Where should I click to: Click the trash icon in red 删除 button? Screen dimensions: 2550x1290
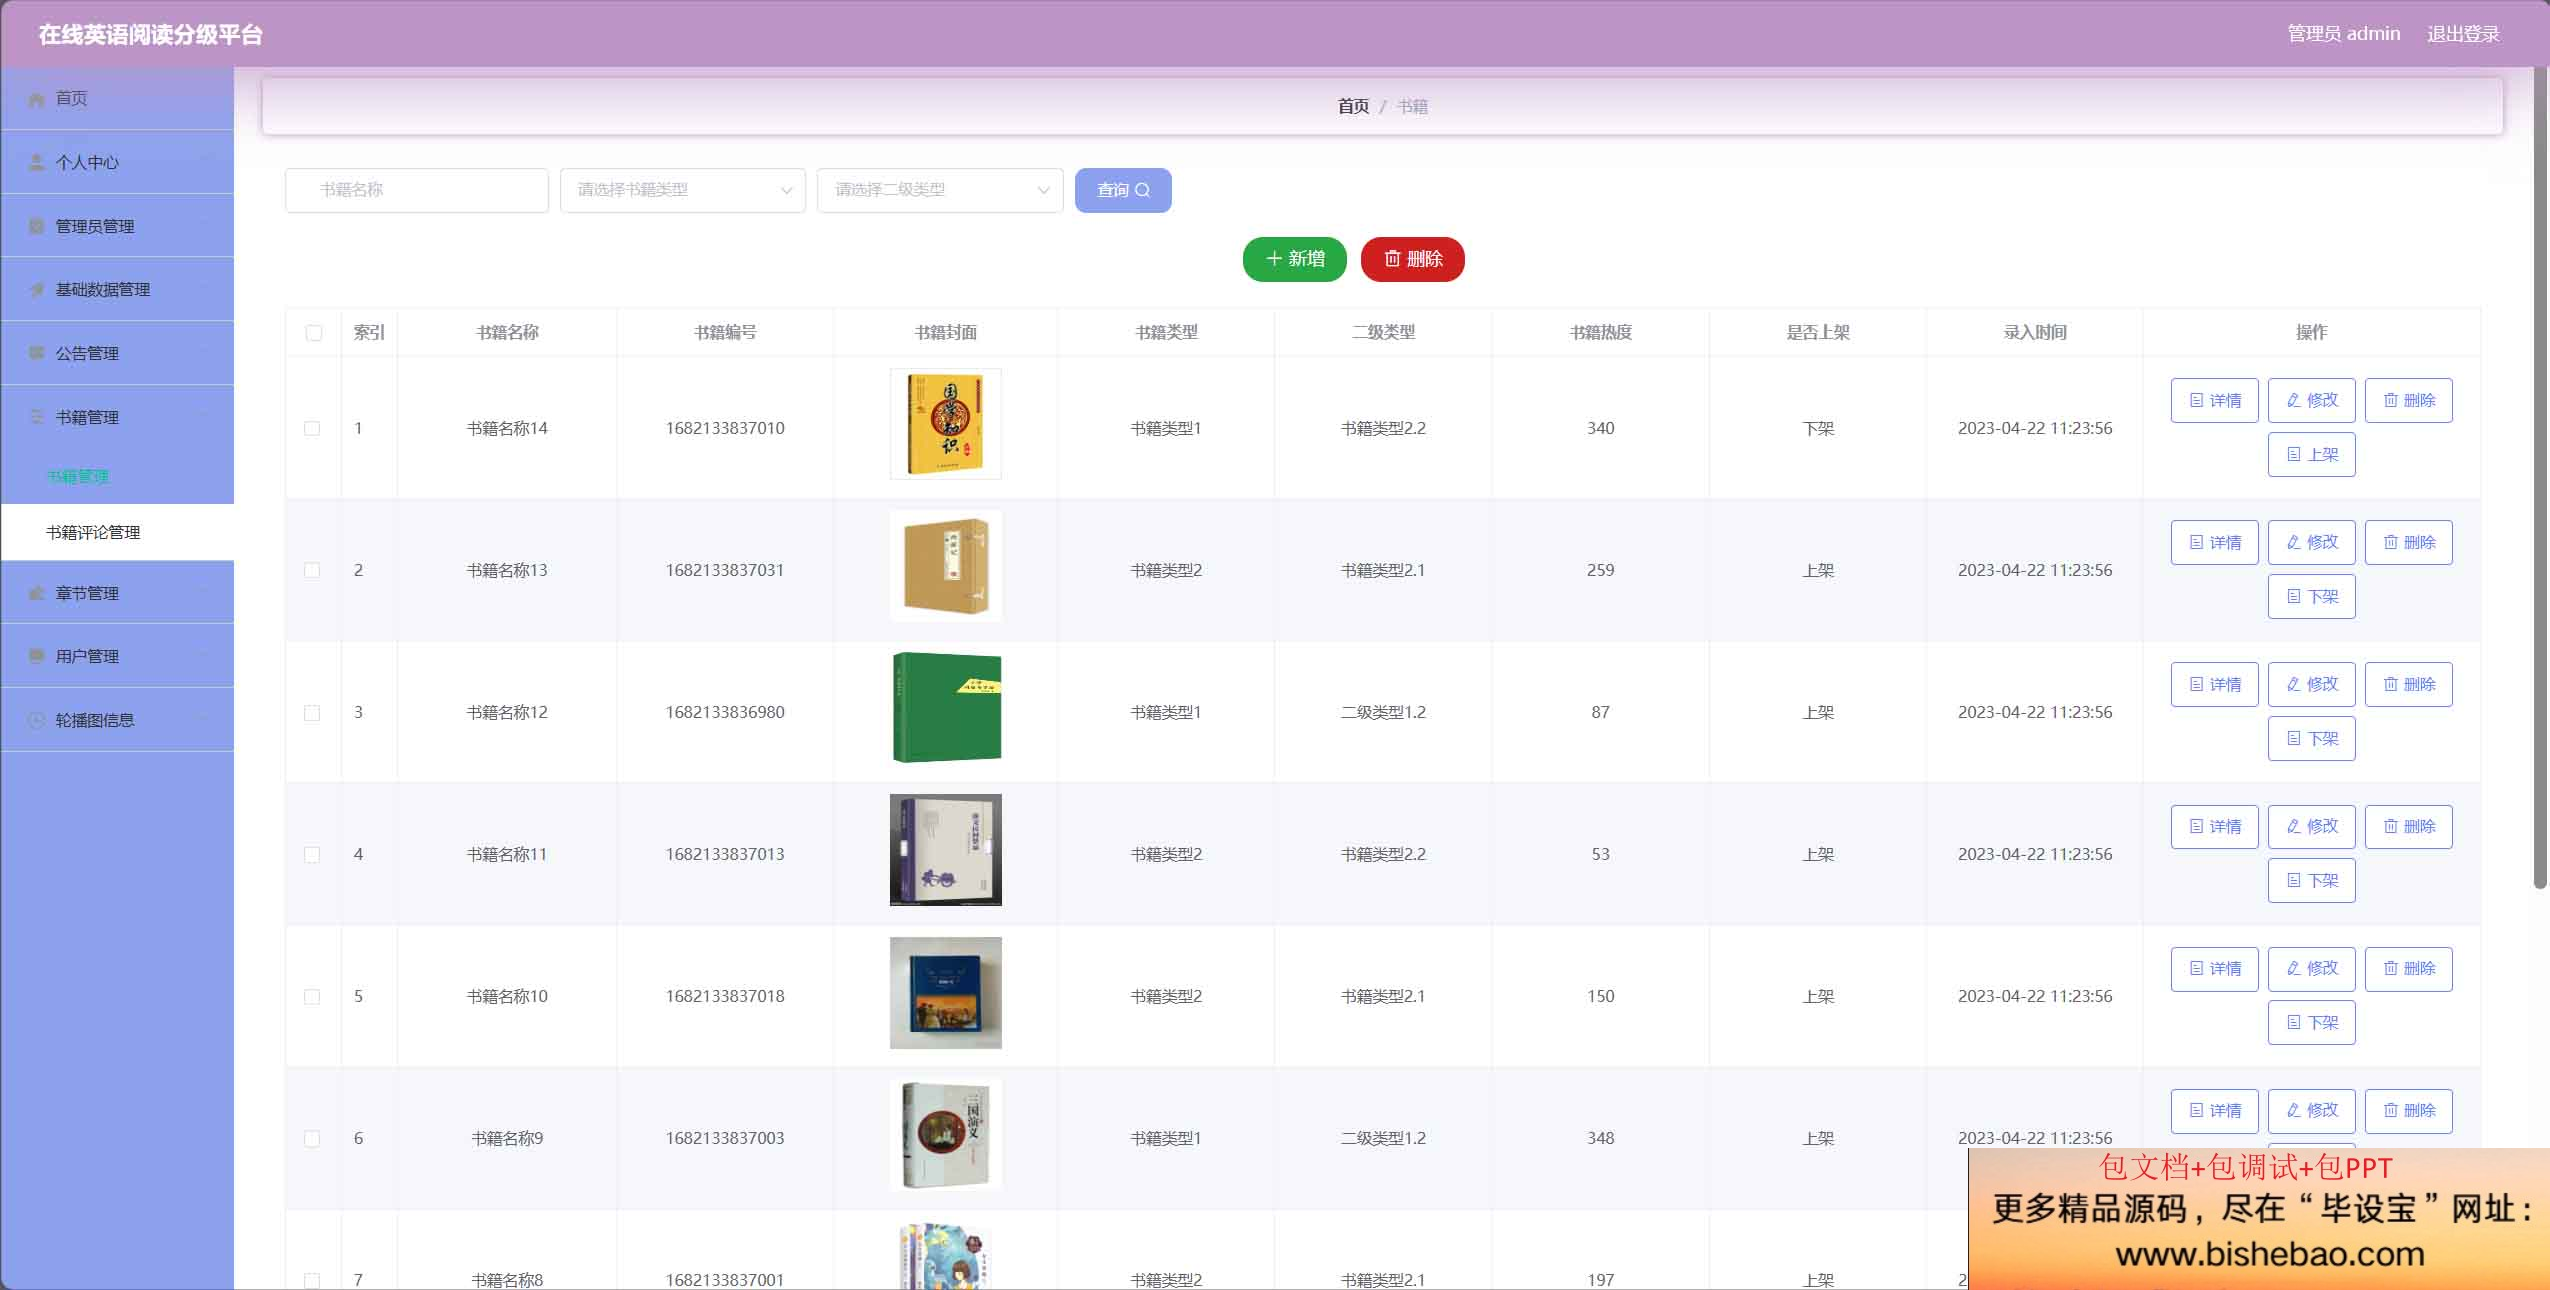tap(1392, 259)
